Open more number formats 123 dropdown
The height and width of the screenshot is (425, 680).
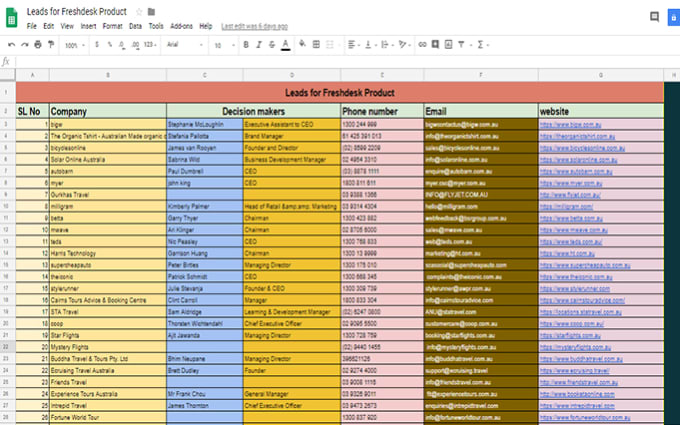pos(150,45)
